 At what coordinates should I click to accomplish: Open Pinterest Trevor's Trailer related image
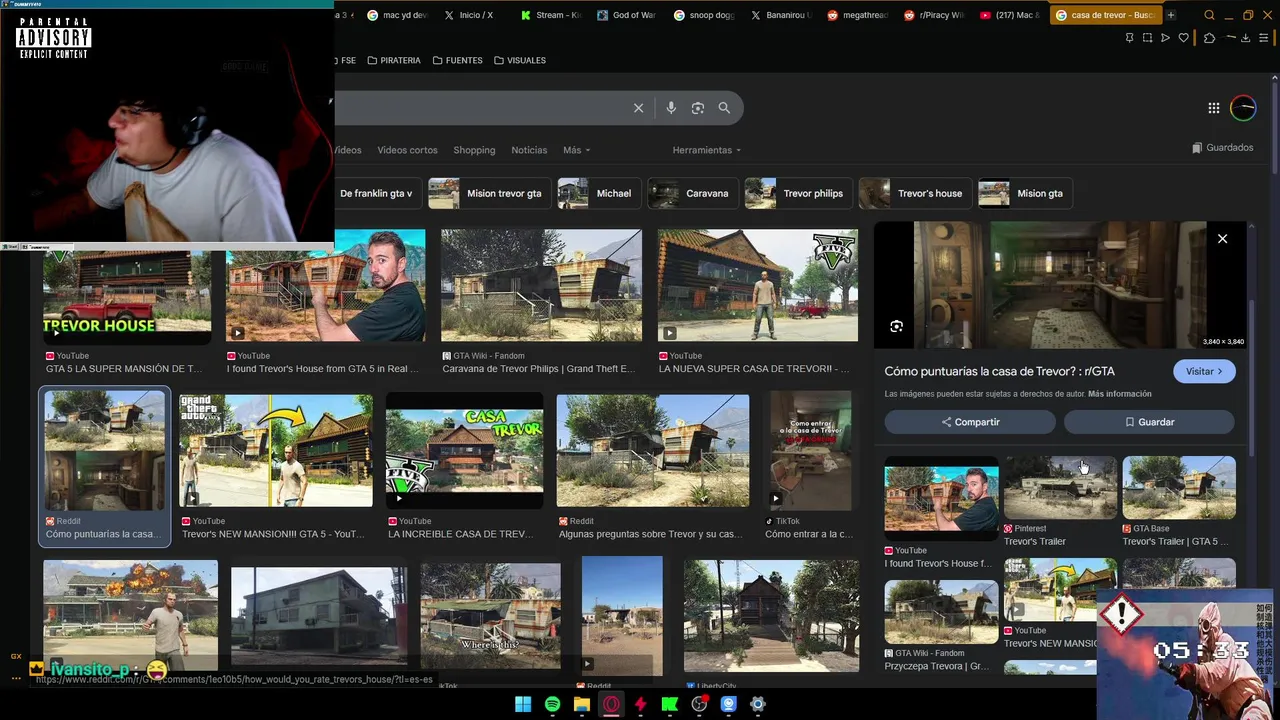coord(1060,487)
